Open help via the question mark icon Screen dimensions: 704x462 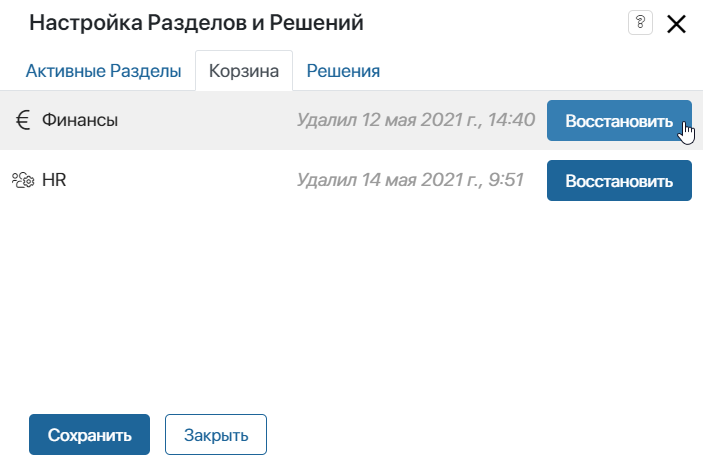[640, 22]
